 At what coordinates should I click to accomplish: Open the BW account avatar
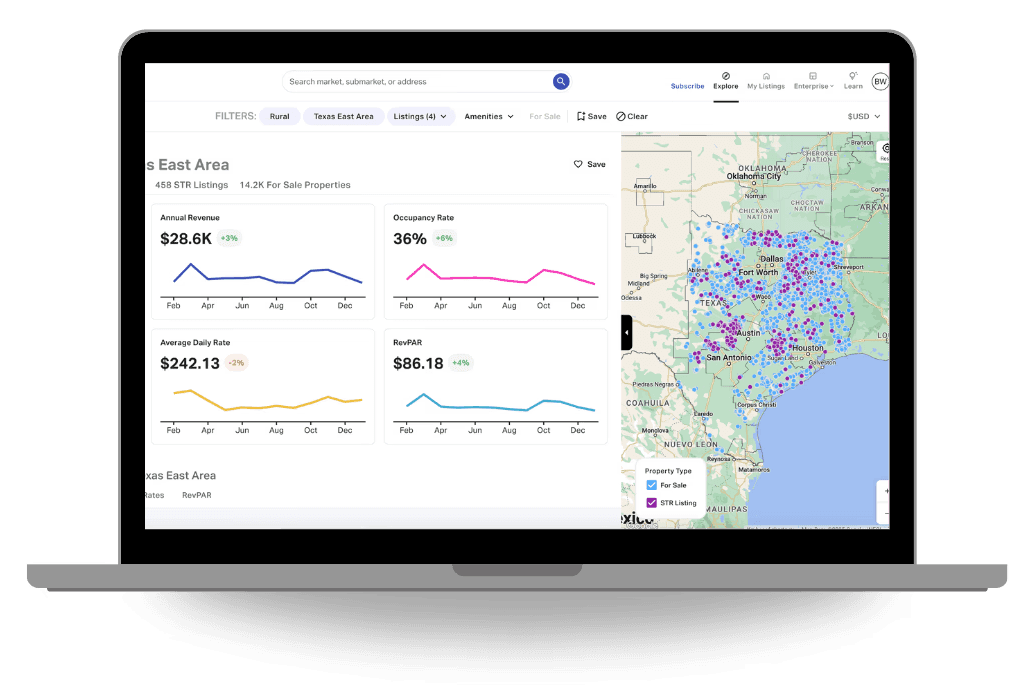pyautogui.click(x=879, y=81)
